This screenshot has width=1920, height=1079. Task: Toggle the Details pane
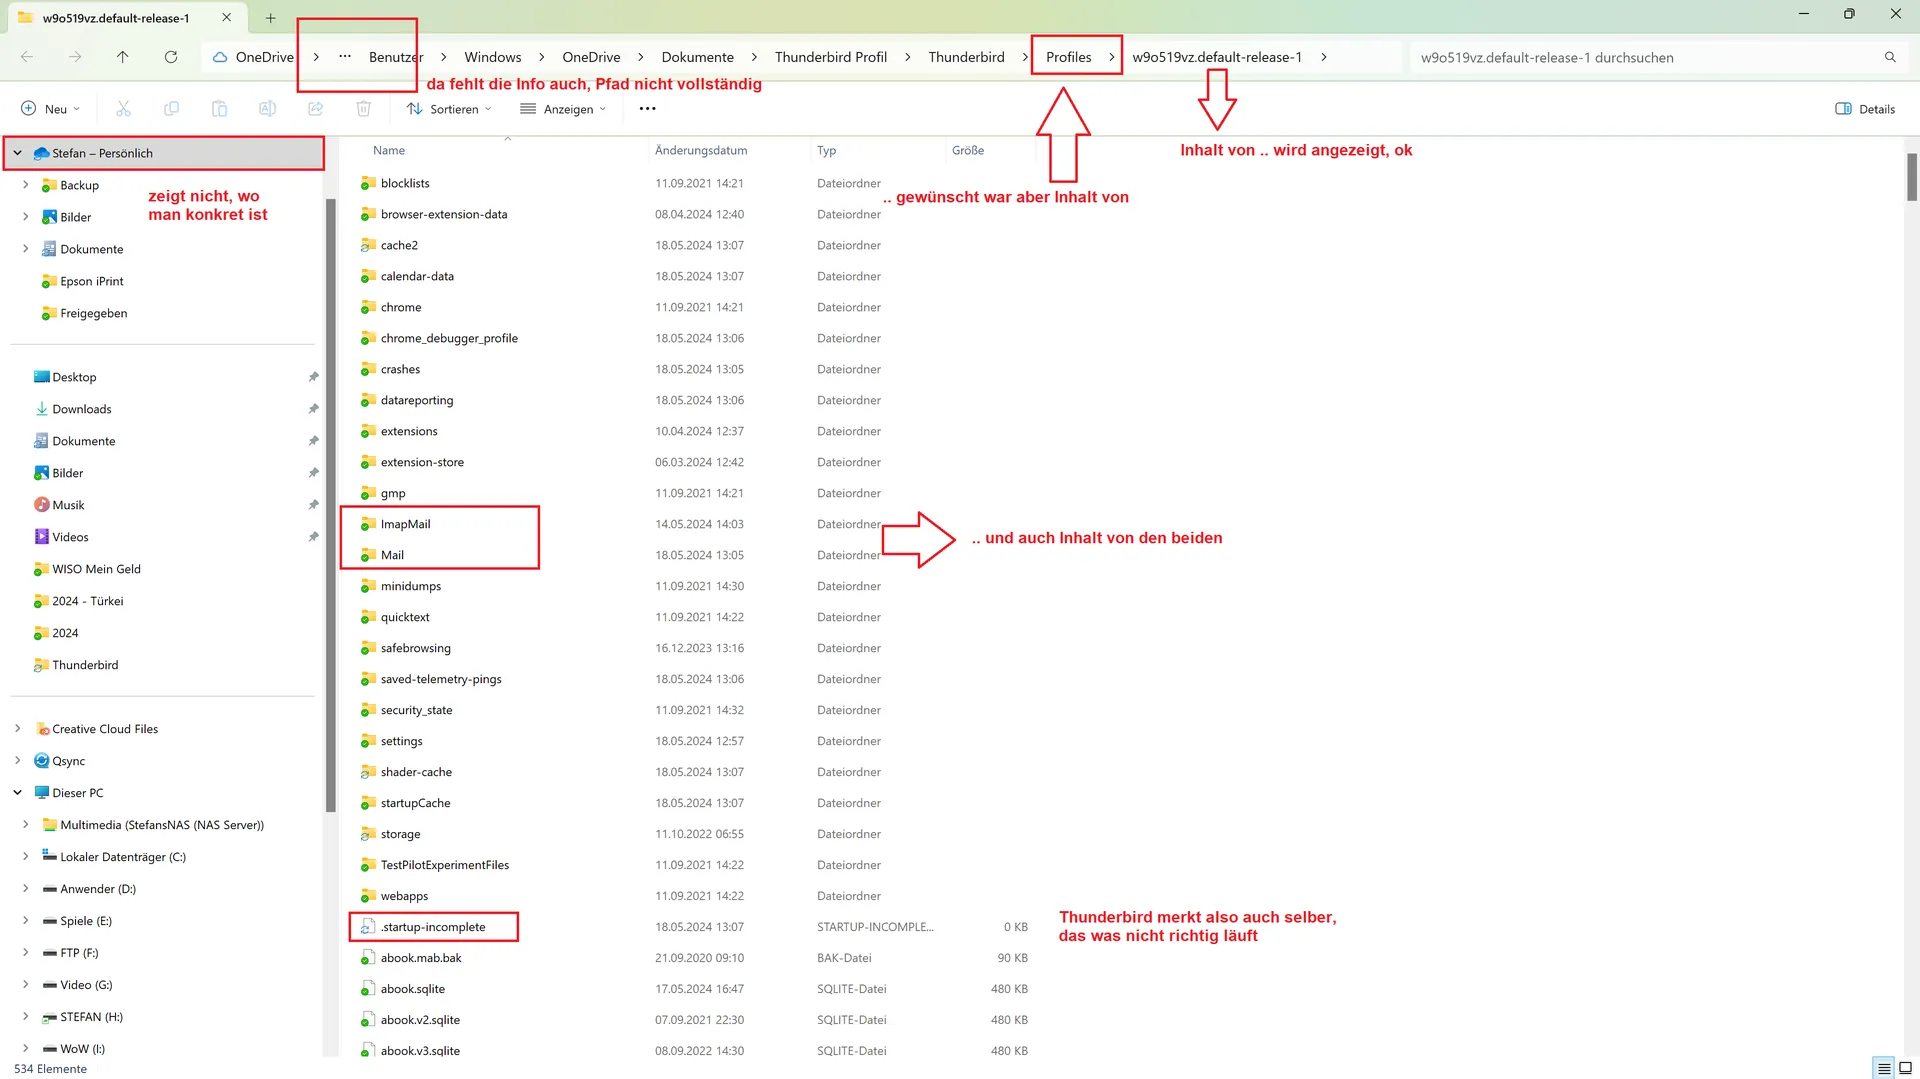[1865, 109]
